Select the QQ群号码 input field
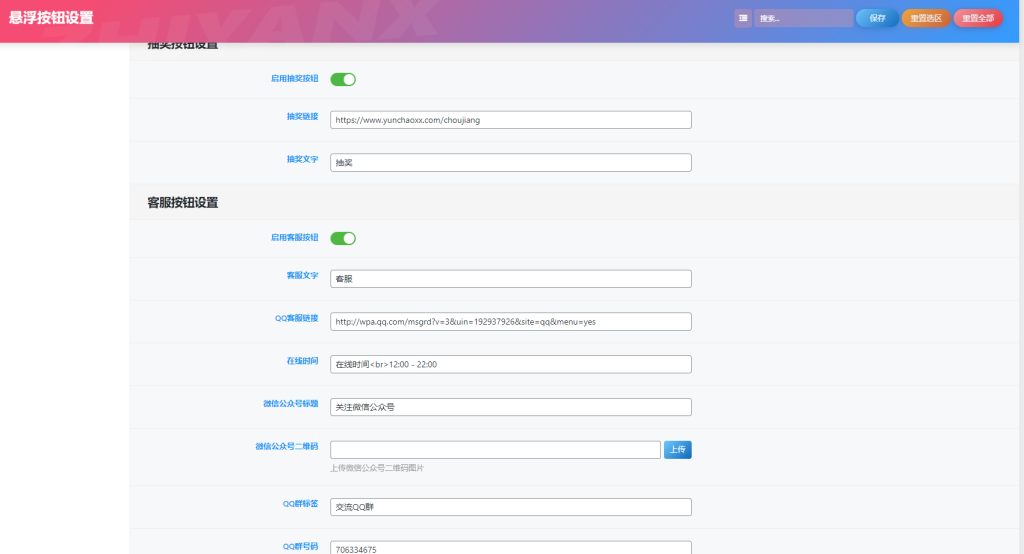This screenshot has height=554, width=1024. click(510, 547)
